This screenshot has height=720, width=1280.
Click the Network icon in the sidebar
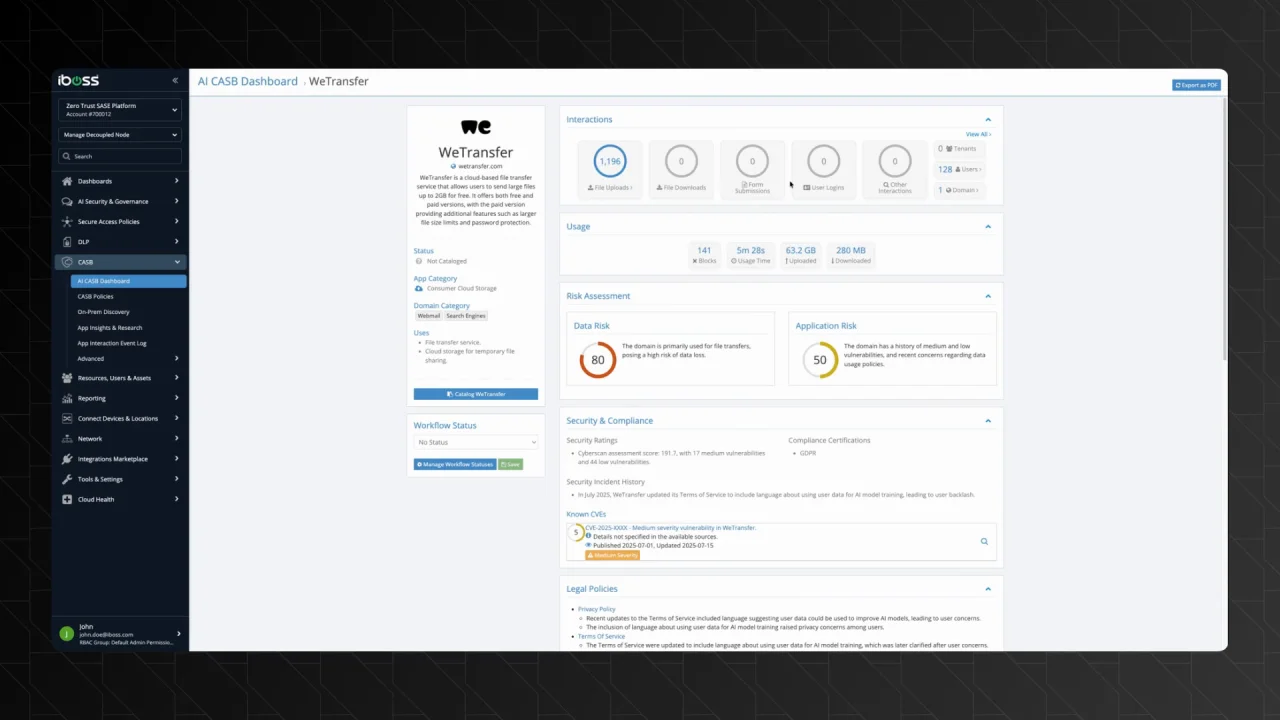point(67,438)
